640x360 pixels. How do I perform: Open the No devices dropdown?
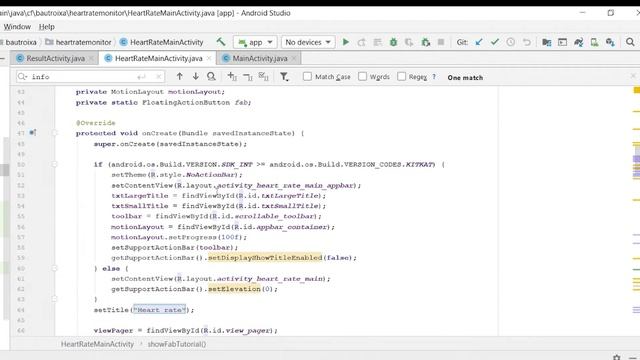[308, 42]
